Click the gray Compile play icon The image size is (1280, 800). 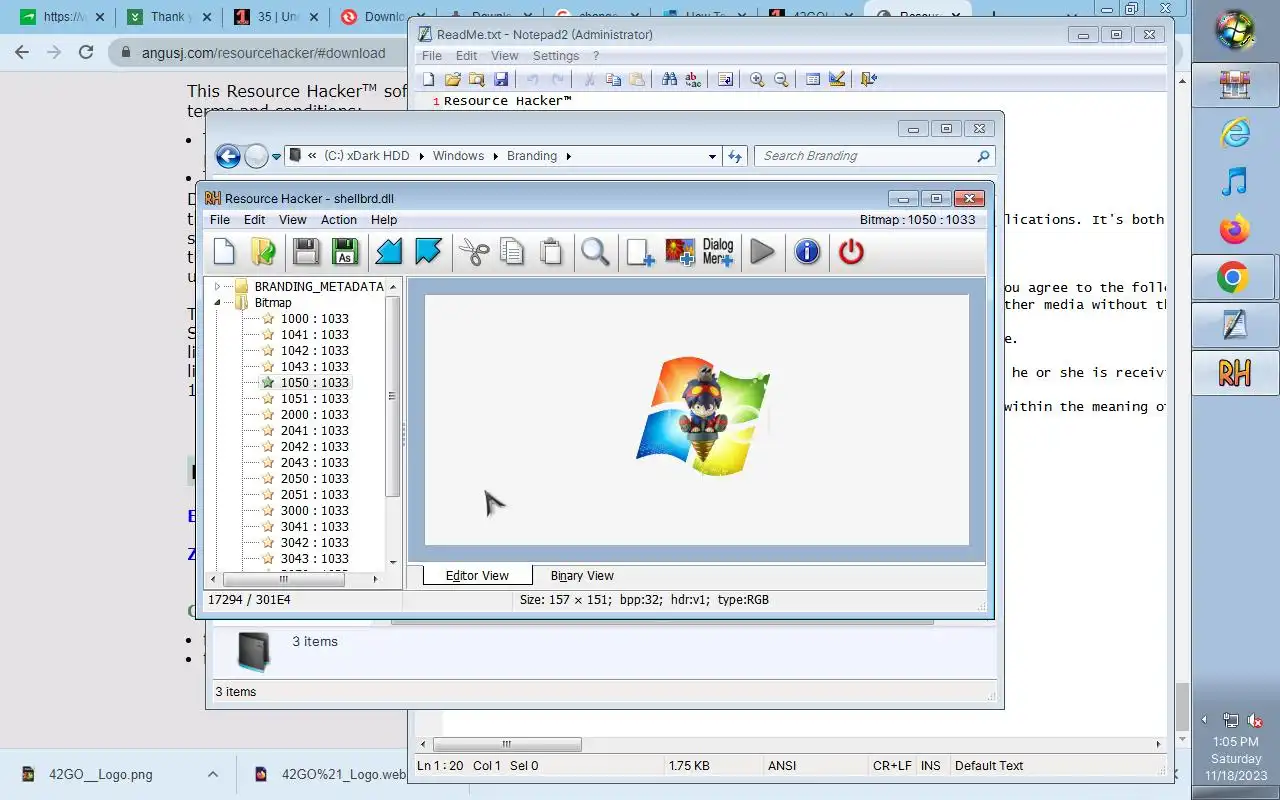(x=762, y=252)
